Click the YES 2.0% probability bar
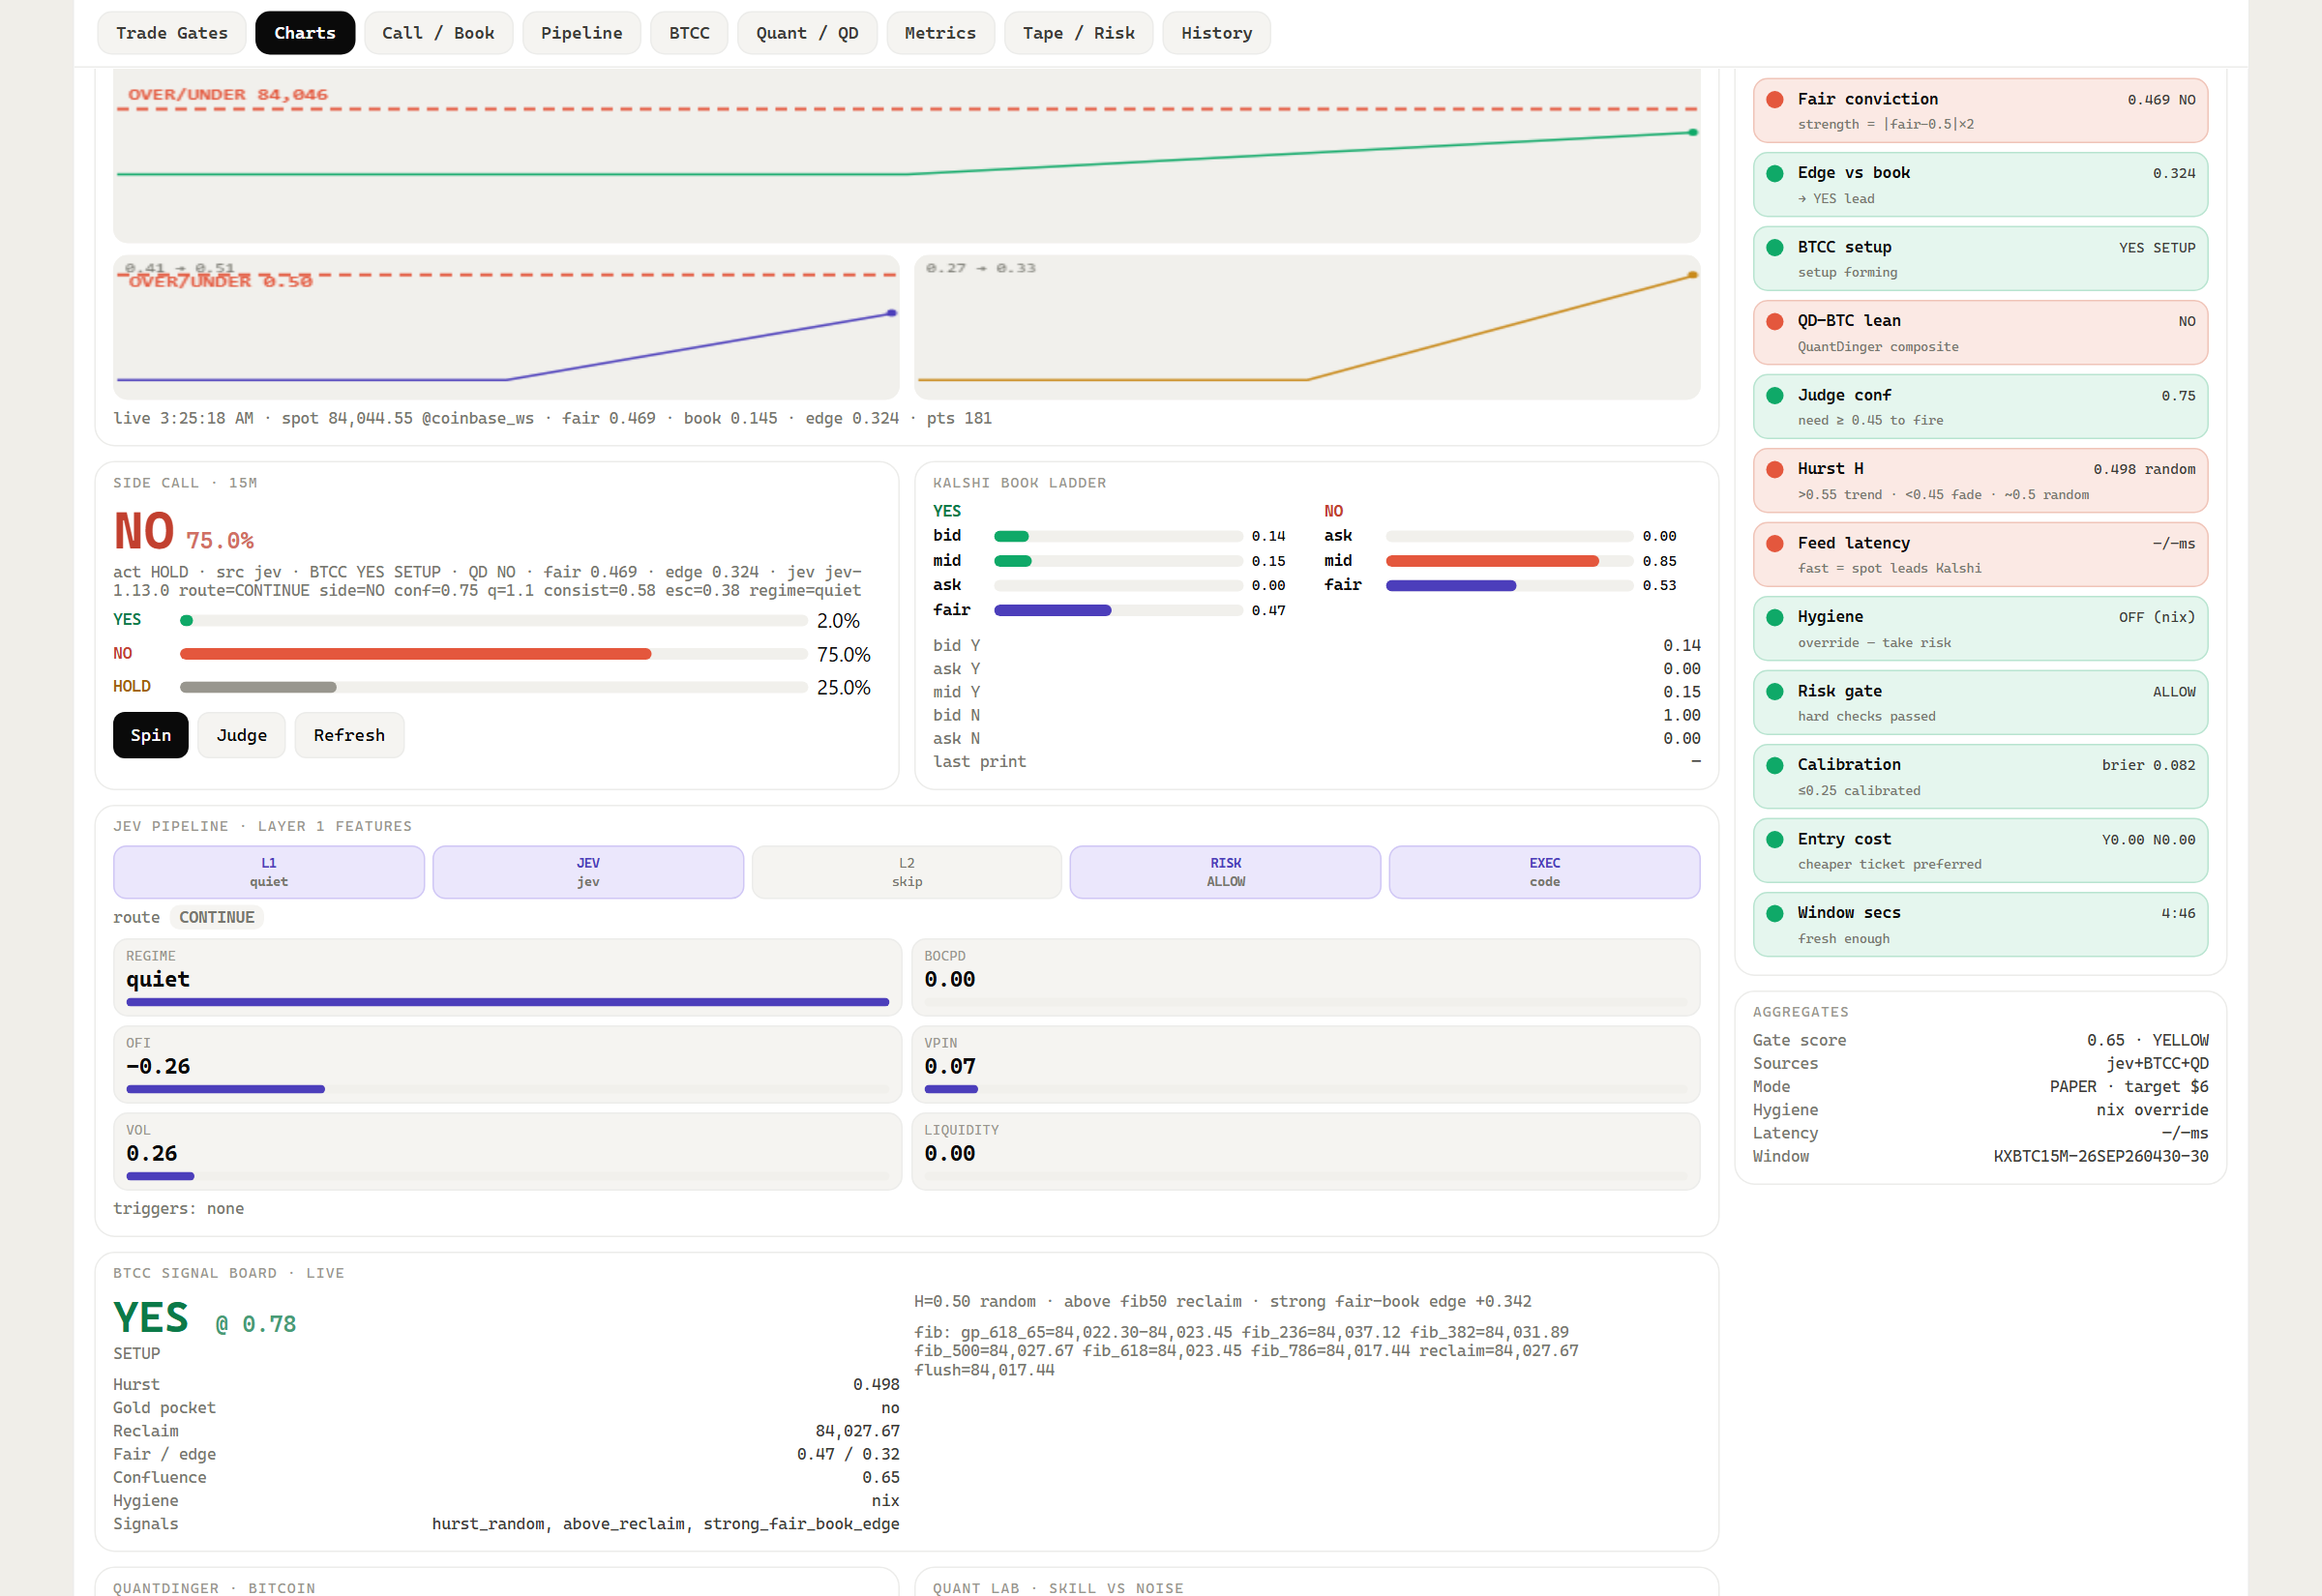Image resolution: width=2322 pixels, height=1596 pixels. (494, 620)
